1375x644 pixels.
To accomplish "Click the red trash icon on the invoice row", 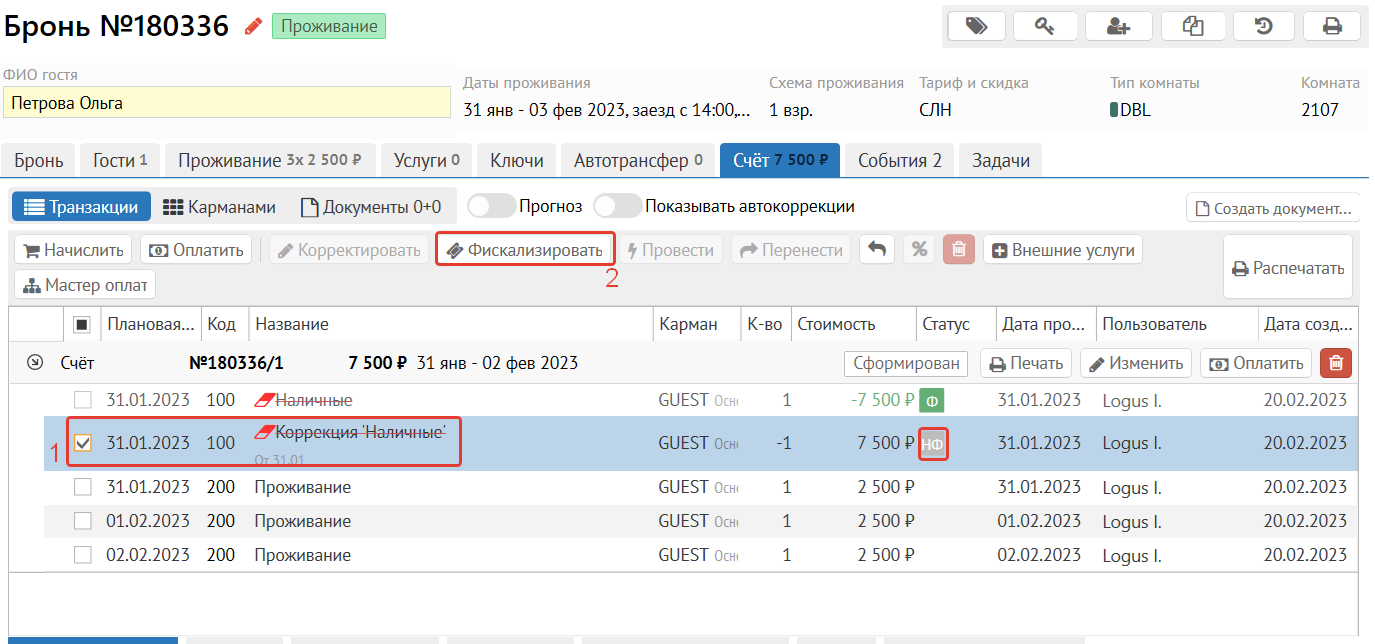I will tap(1335, 363).
